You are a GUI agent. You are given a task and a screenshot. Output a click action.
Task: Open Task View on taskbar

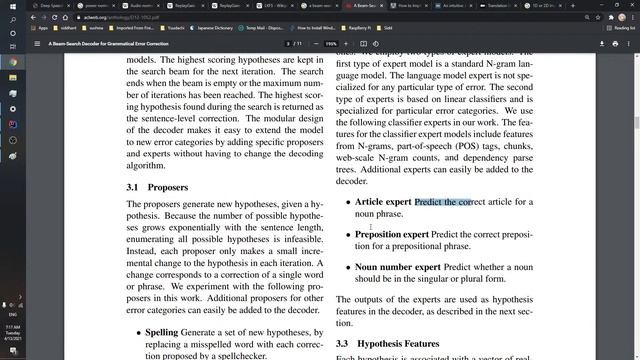pyautogui.click(x=13, y=47)
